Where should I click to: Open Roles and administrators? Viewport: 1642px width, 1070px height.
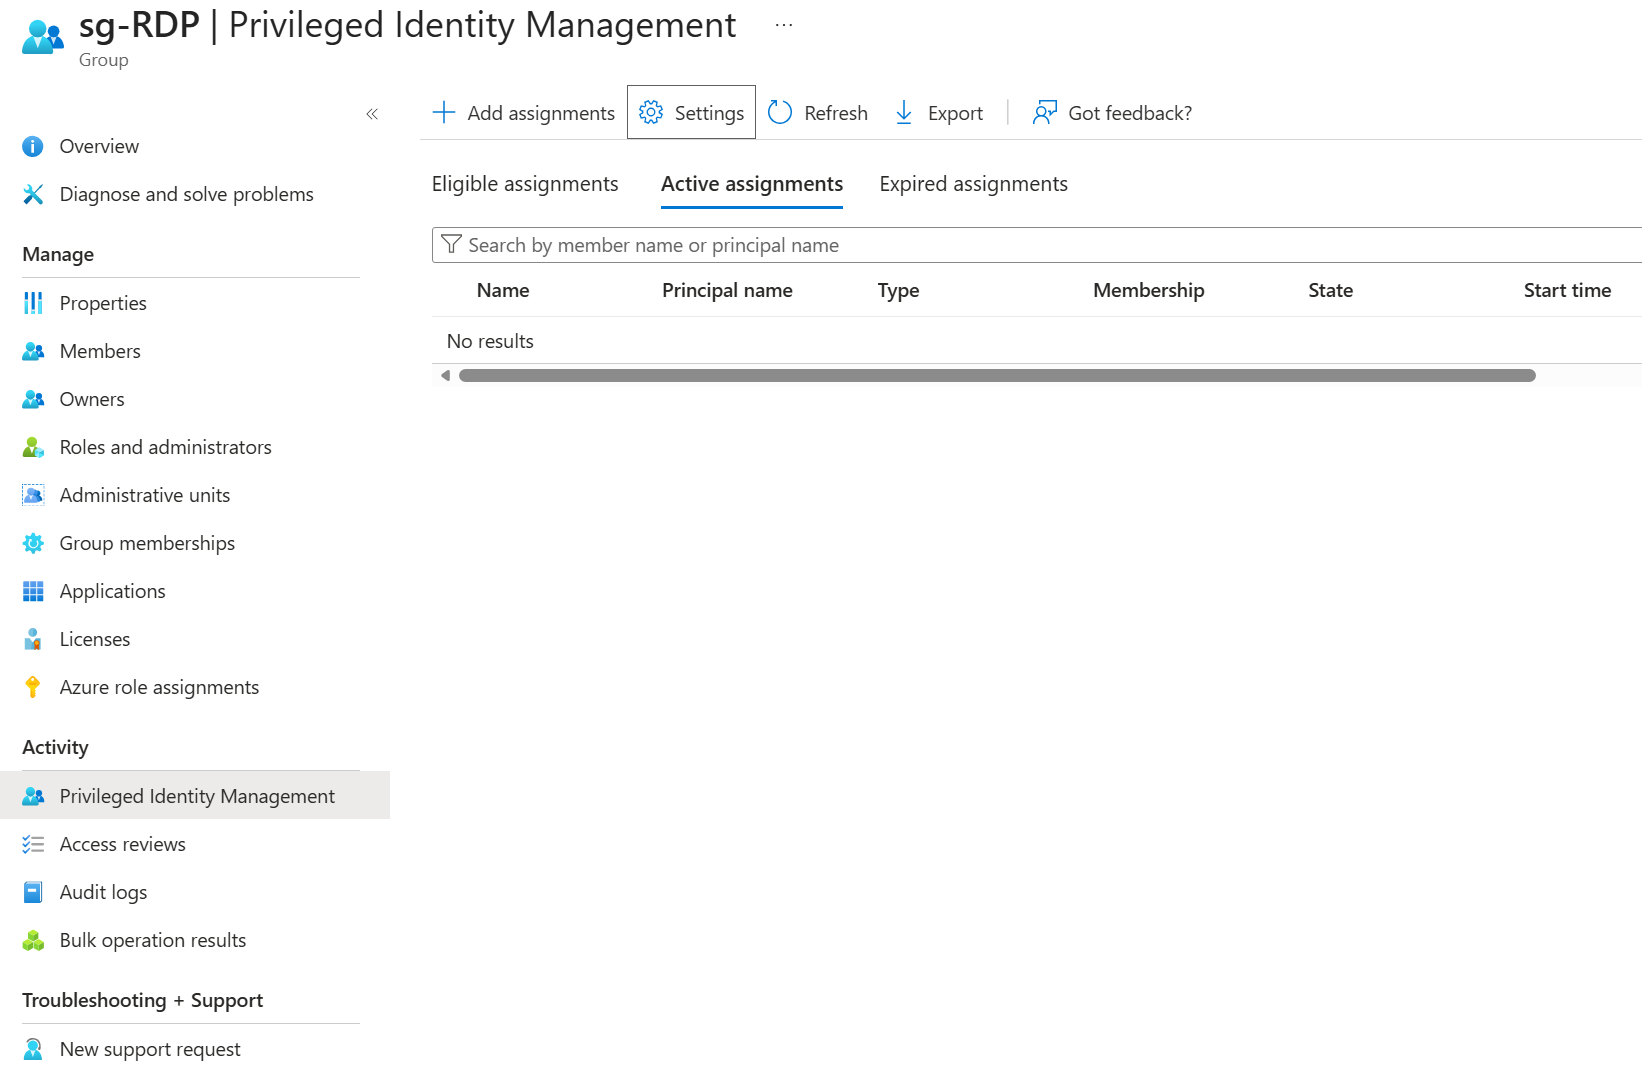166,447
